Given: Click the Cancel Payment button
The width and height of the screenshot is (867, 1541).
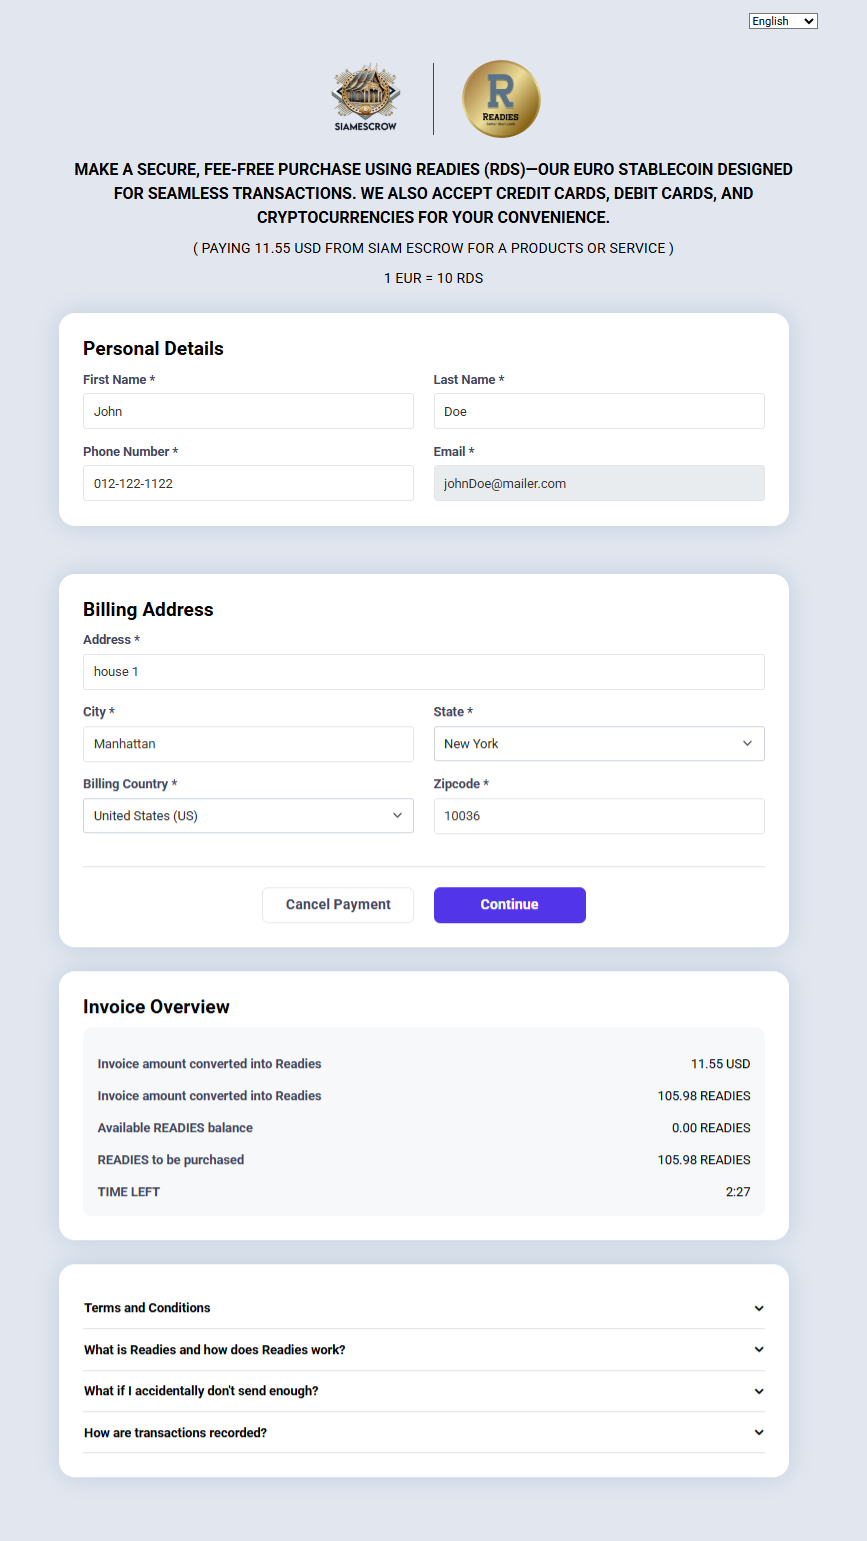Looking at the screenshot, I should pyautogui.click(x=338, y=905).
